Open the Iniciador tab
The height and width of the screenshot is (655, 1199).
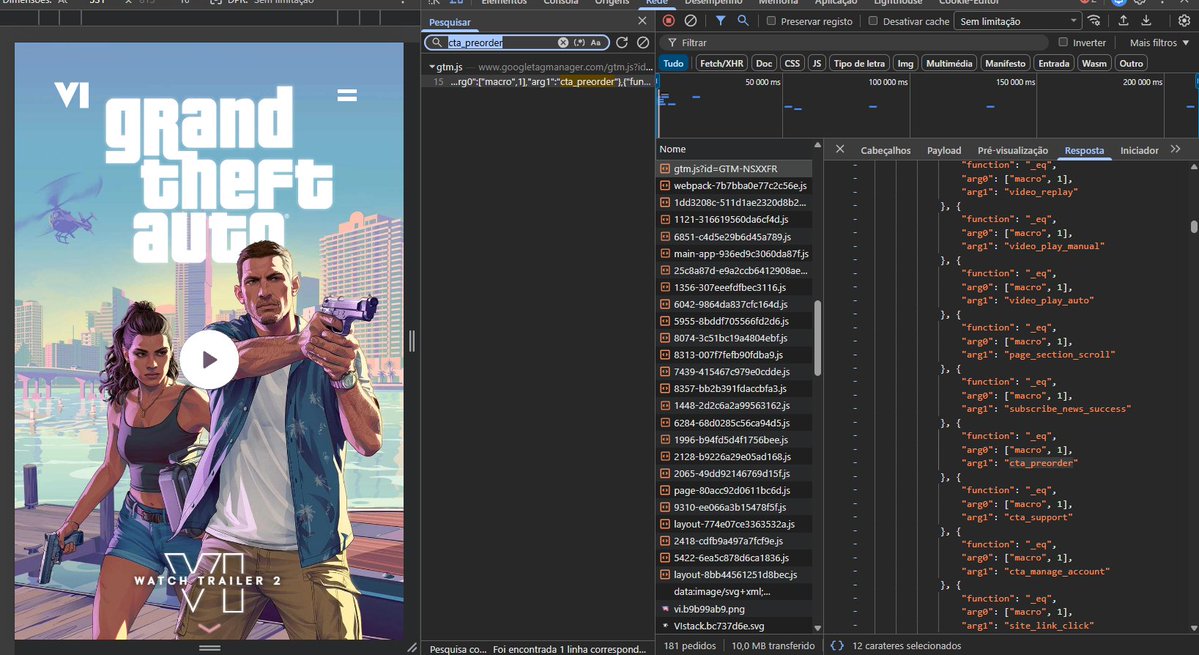(1139, 151)
